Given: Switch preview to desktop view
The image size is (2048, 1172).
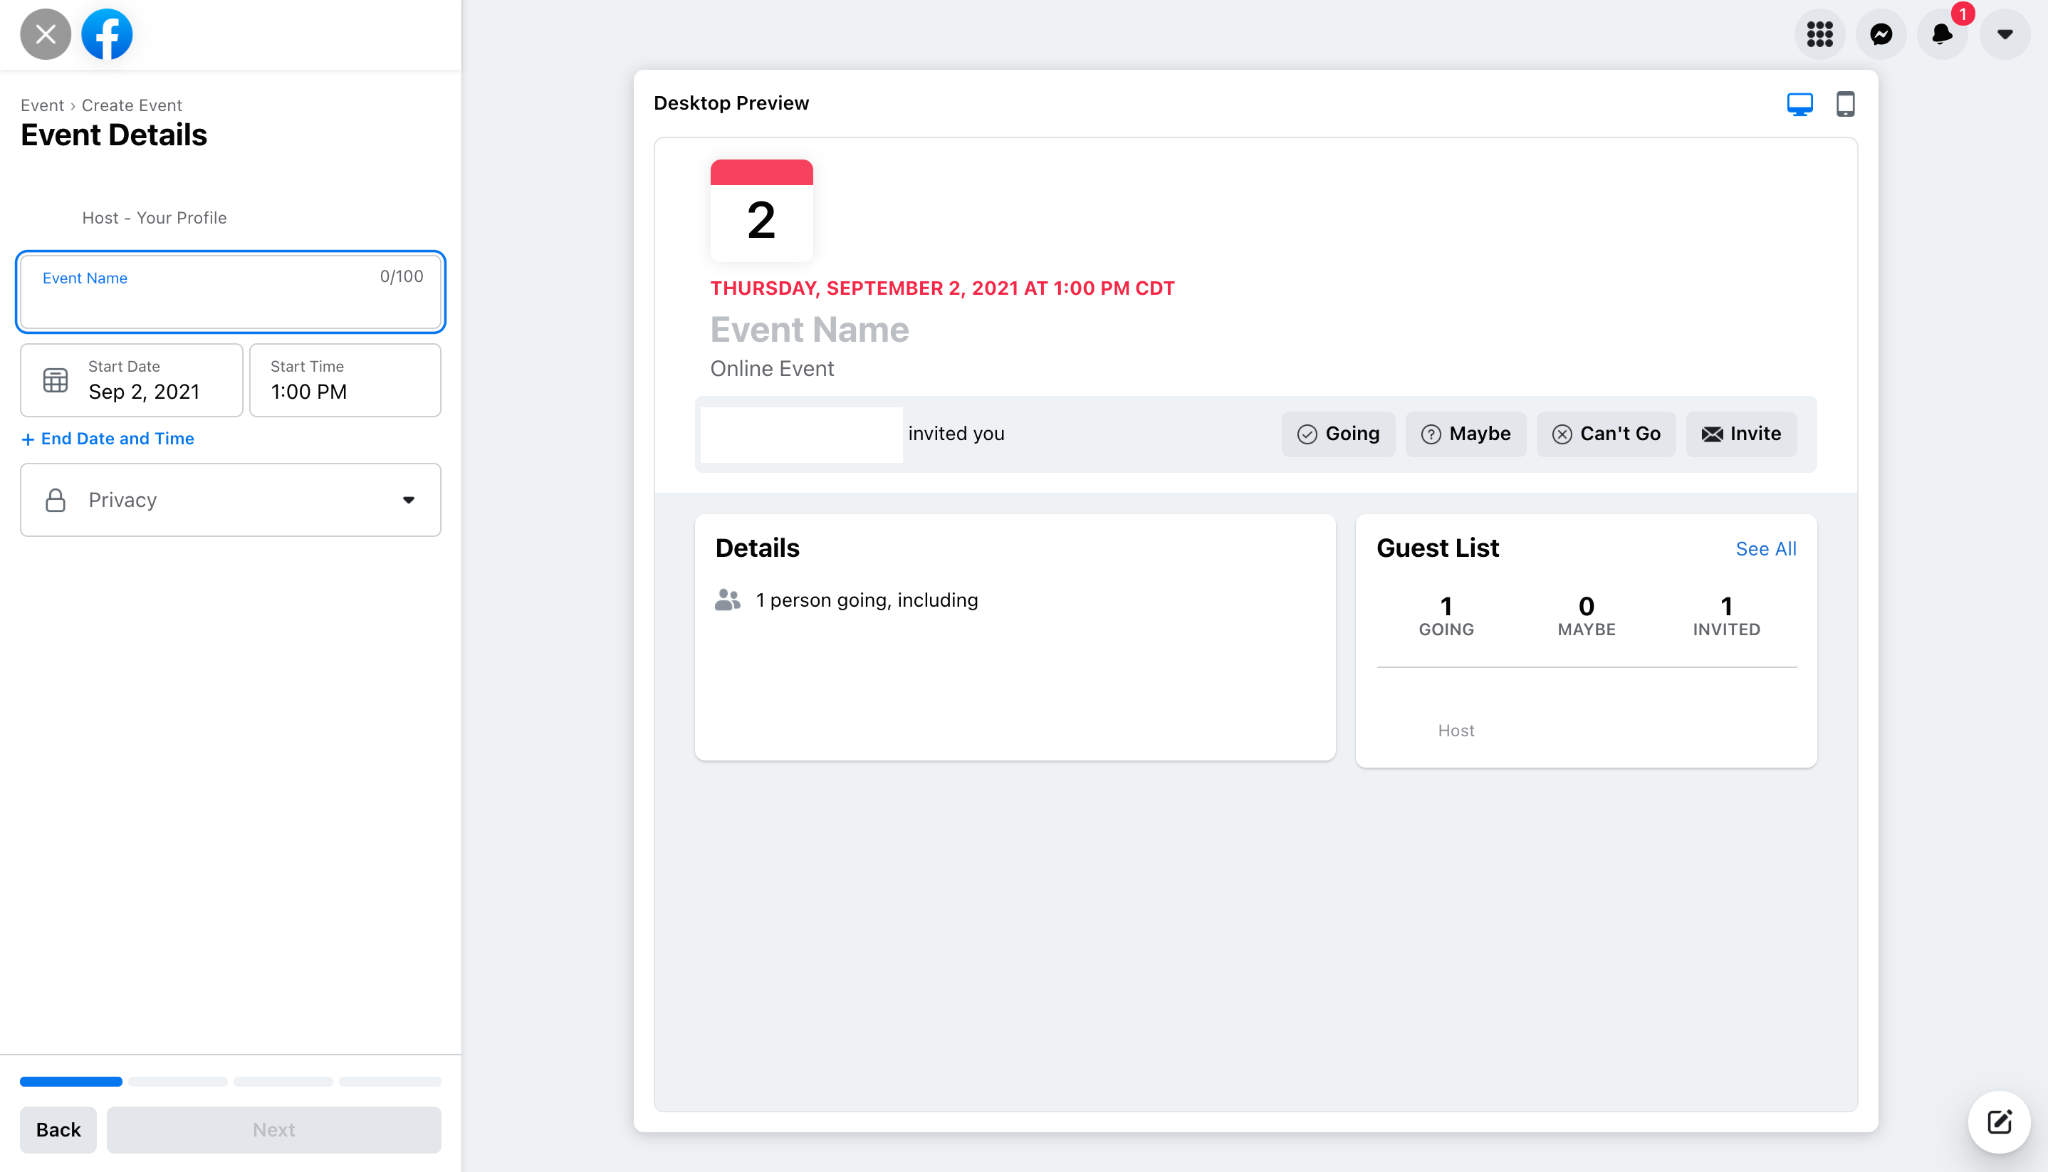Looking at the screenshot, I should [1799, 103].
